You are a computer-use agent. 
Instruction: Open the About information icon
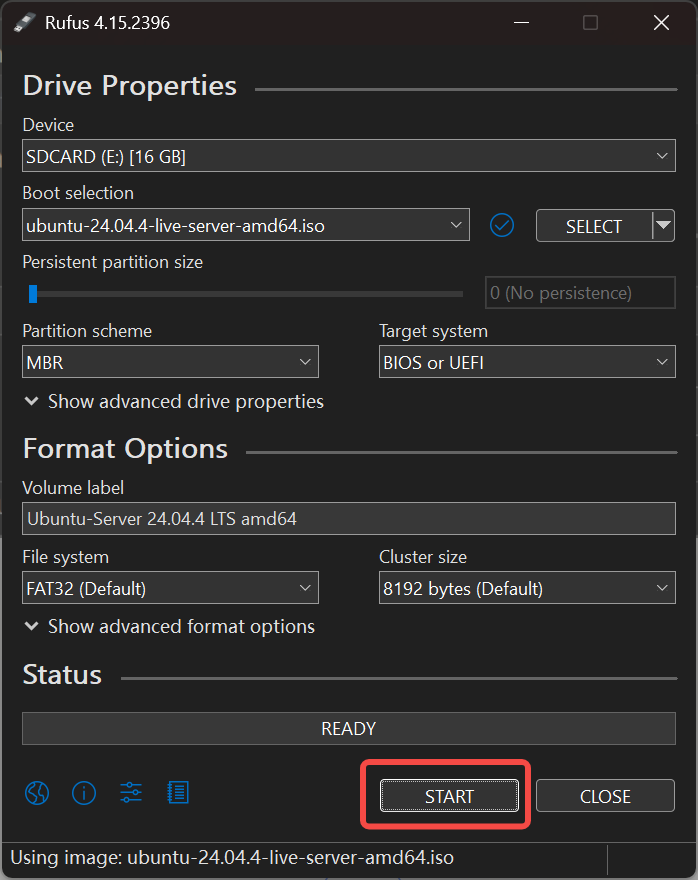(84, 793)
